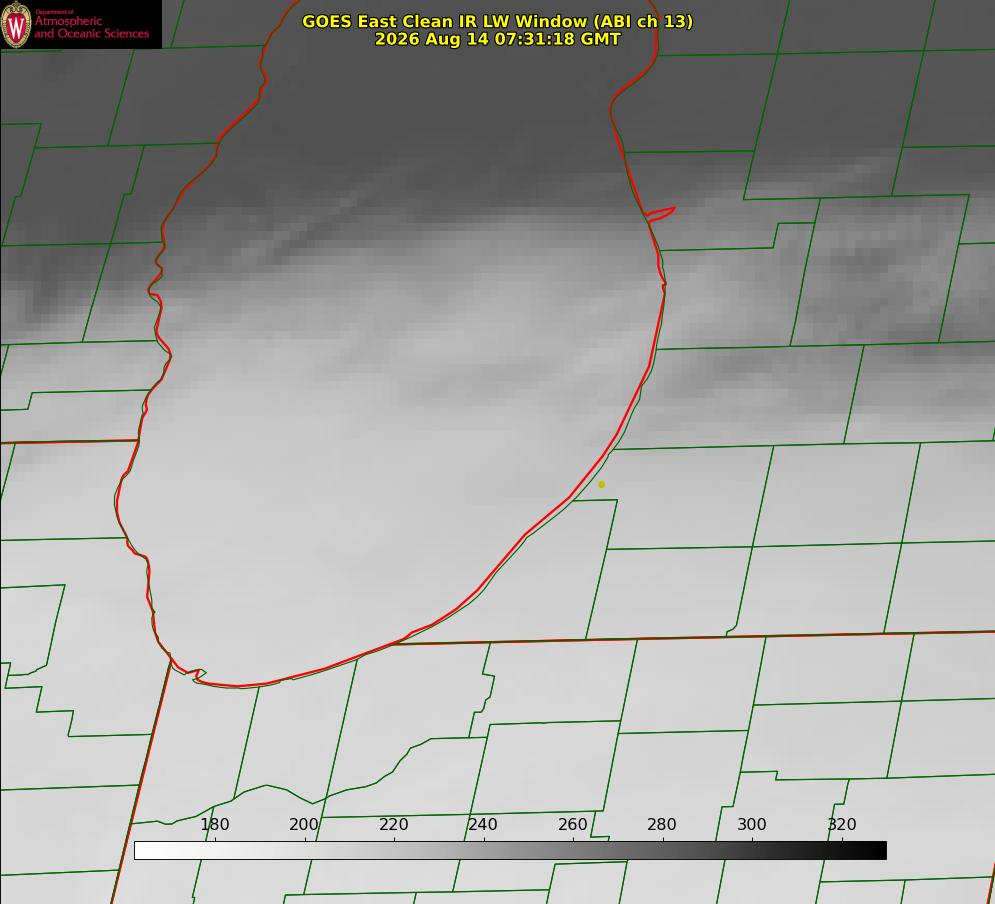
Task: Click the 280 label on the temperature scale
Action: (x=662, y=824)
